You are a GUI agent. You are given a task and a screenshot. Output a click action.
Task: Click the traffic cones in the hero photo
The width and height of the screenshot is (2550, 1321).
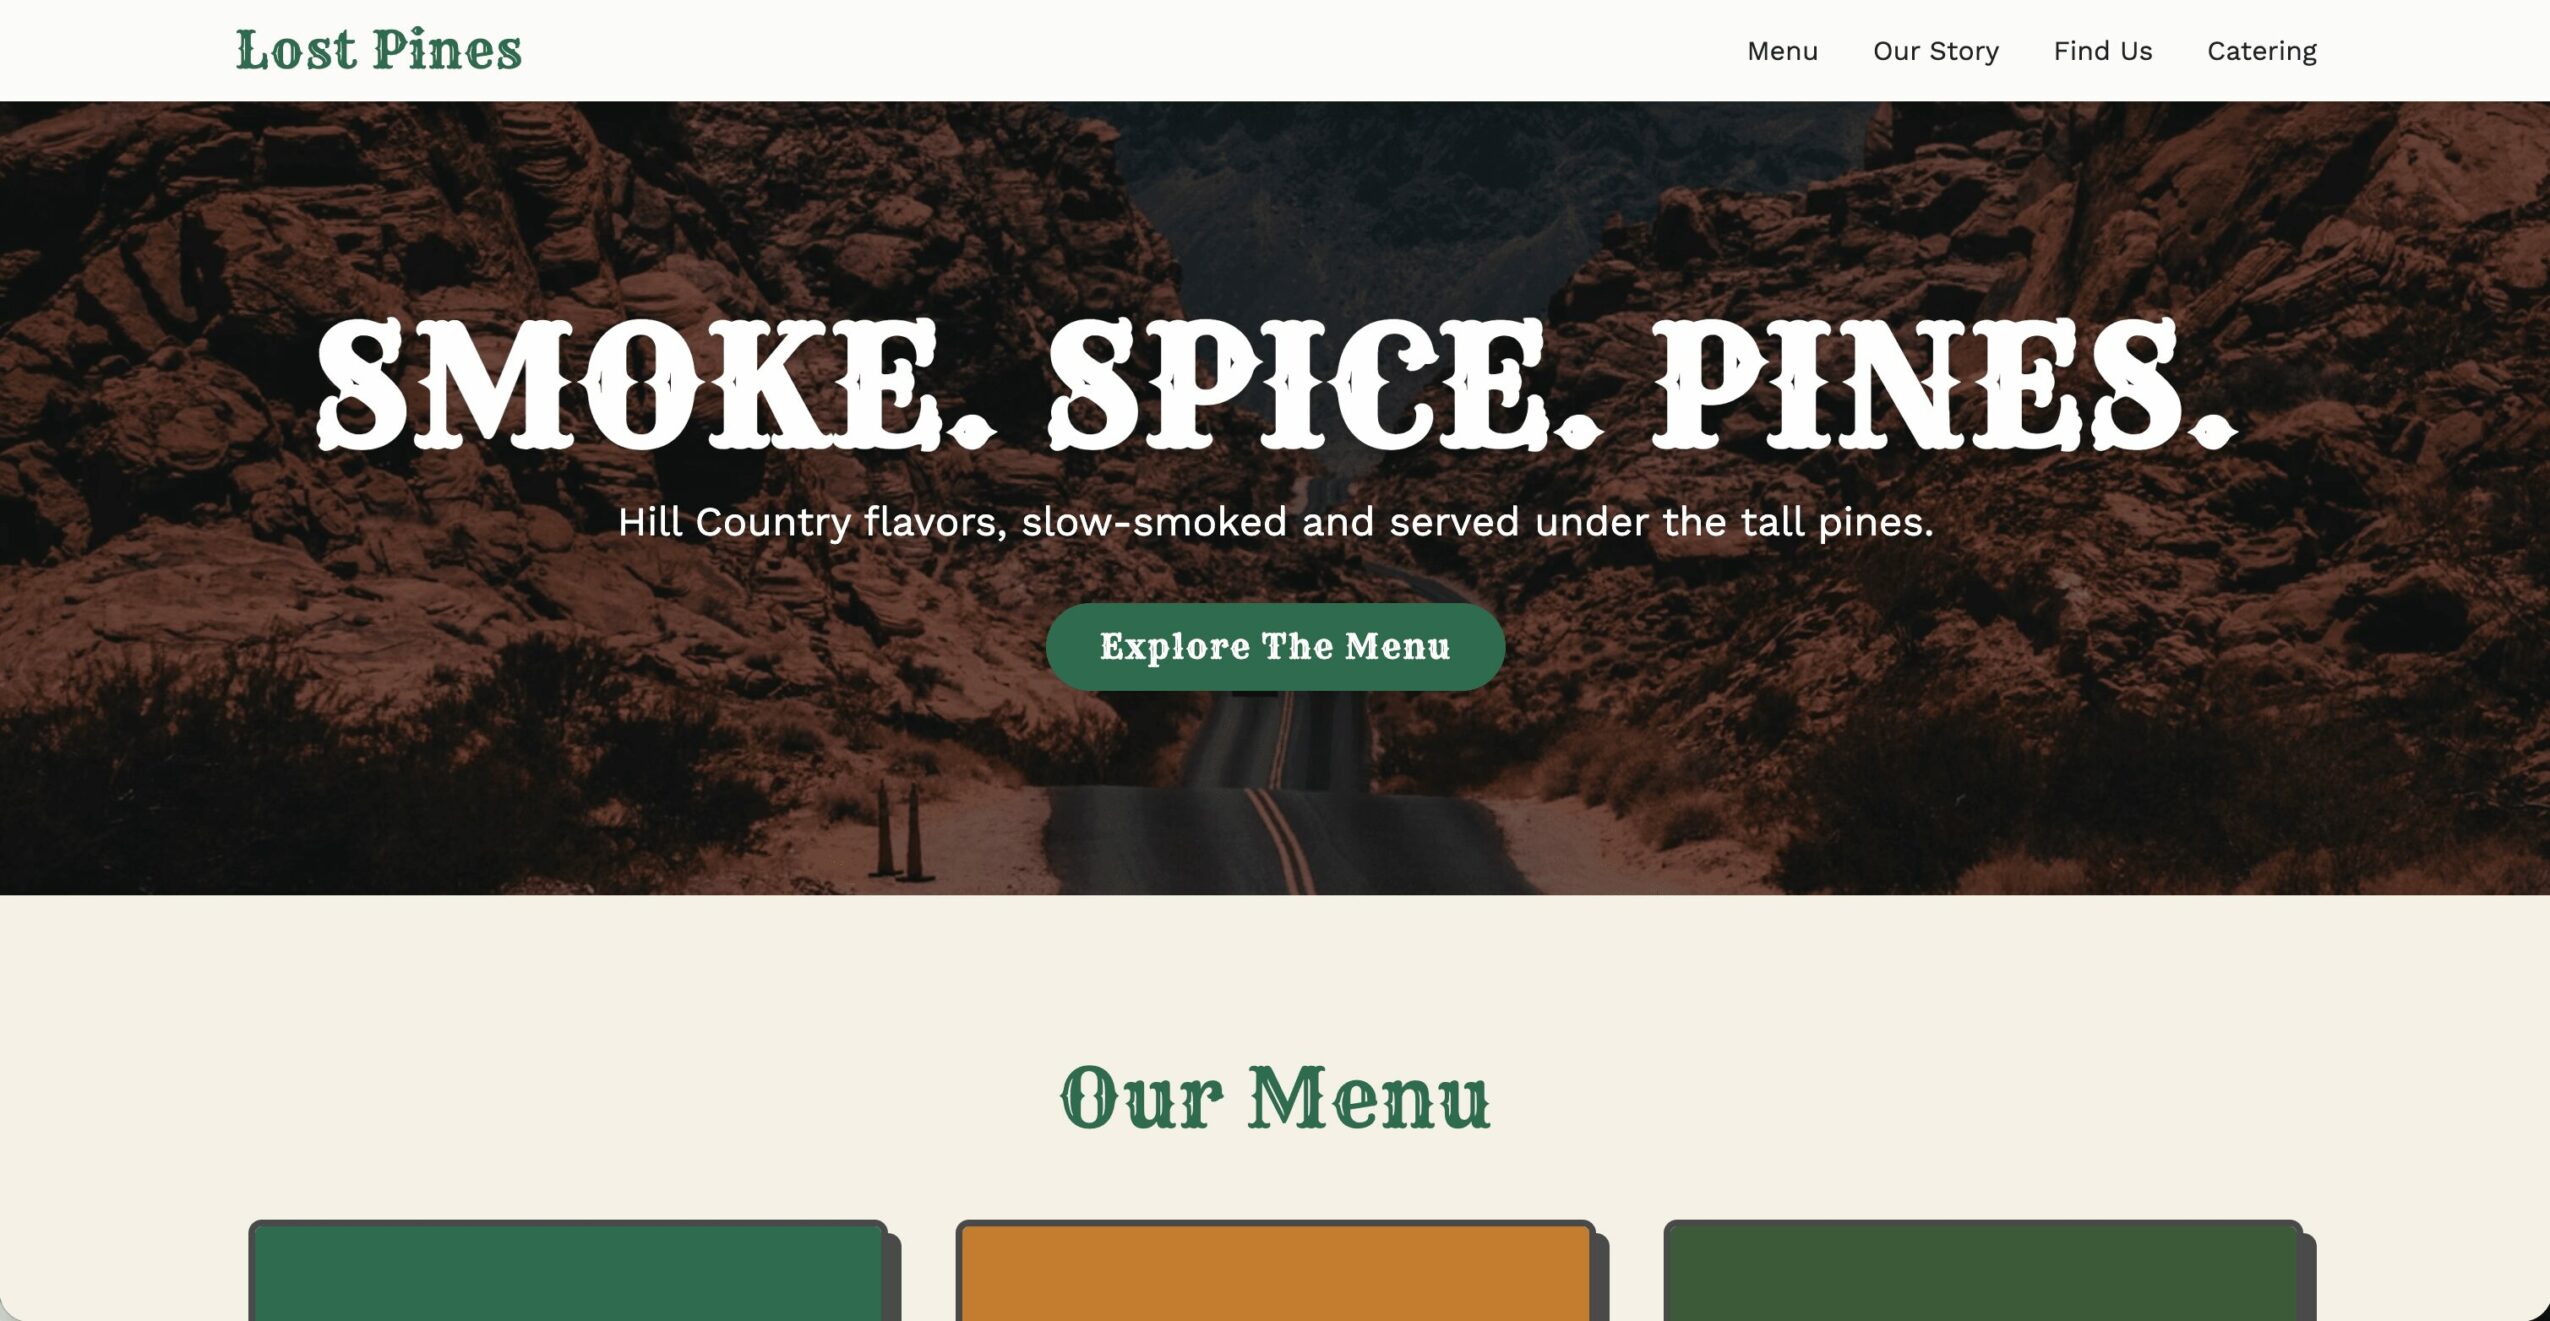(899, 832)
